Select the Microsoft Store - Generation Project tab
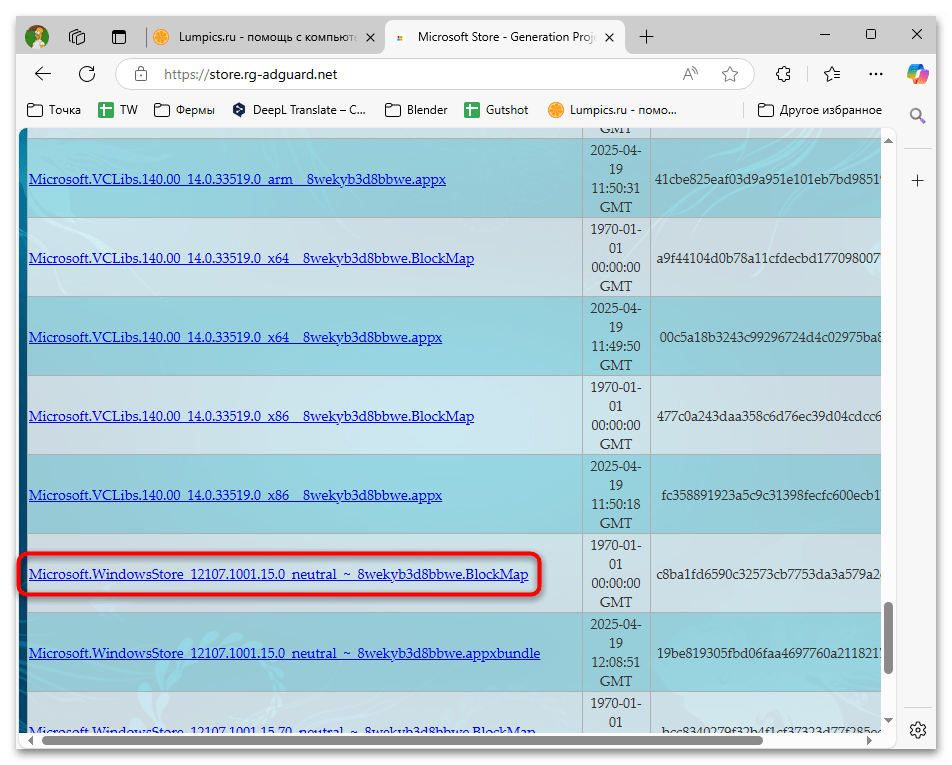This screenshot has width=952, height=765. pos(506,37)
